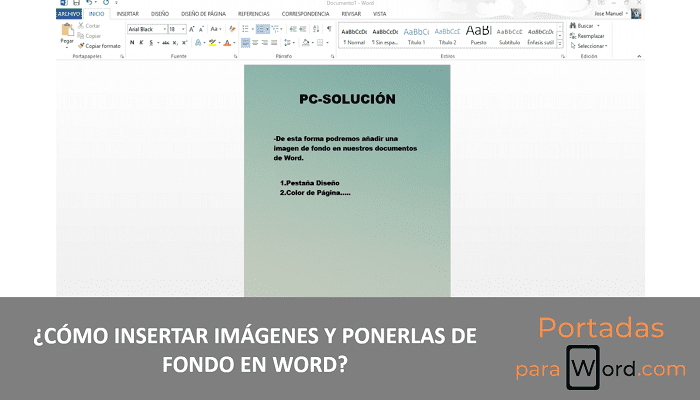Screen dimensions: 700x400
Task: Click the Jose Manuel account picture
Action: [x=636, y=14]
